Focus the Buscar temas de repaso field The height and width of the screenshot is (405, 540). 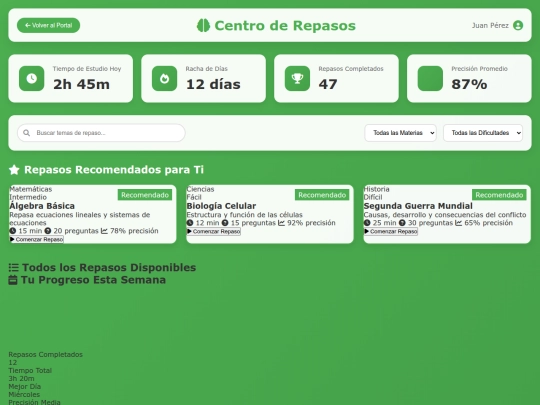pos(101,133)
